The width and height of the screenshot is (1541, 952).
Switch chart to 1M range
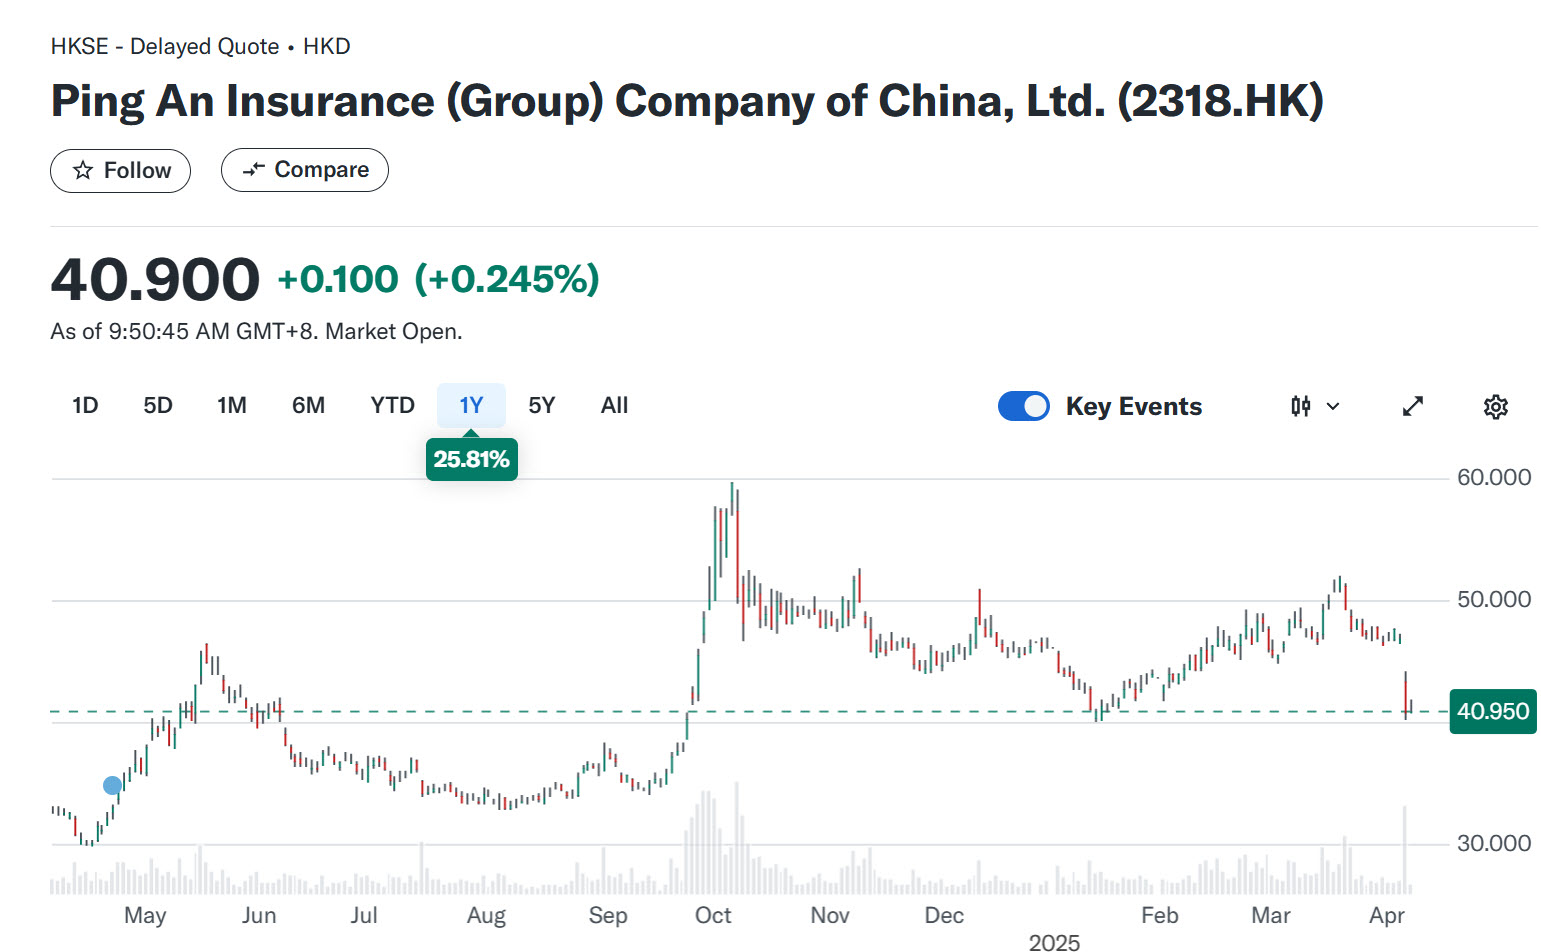[232, 405]
